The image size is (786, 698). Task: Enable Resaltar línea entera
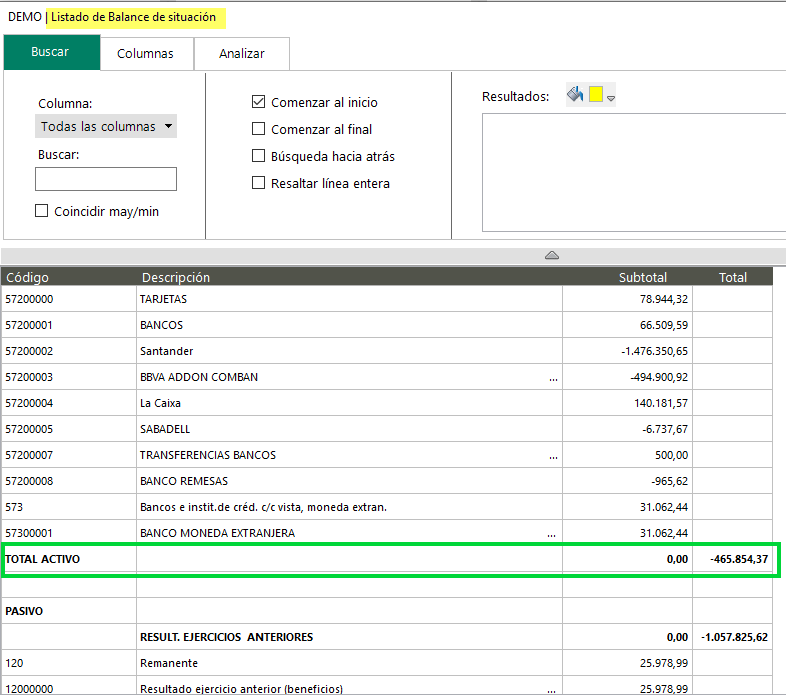pos(259,183)
